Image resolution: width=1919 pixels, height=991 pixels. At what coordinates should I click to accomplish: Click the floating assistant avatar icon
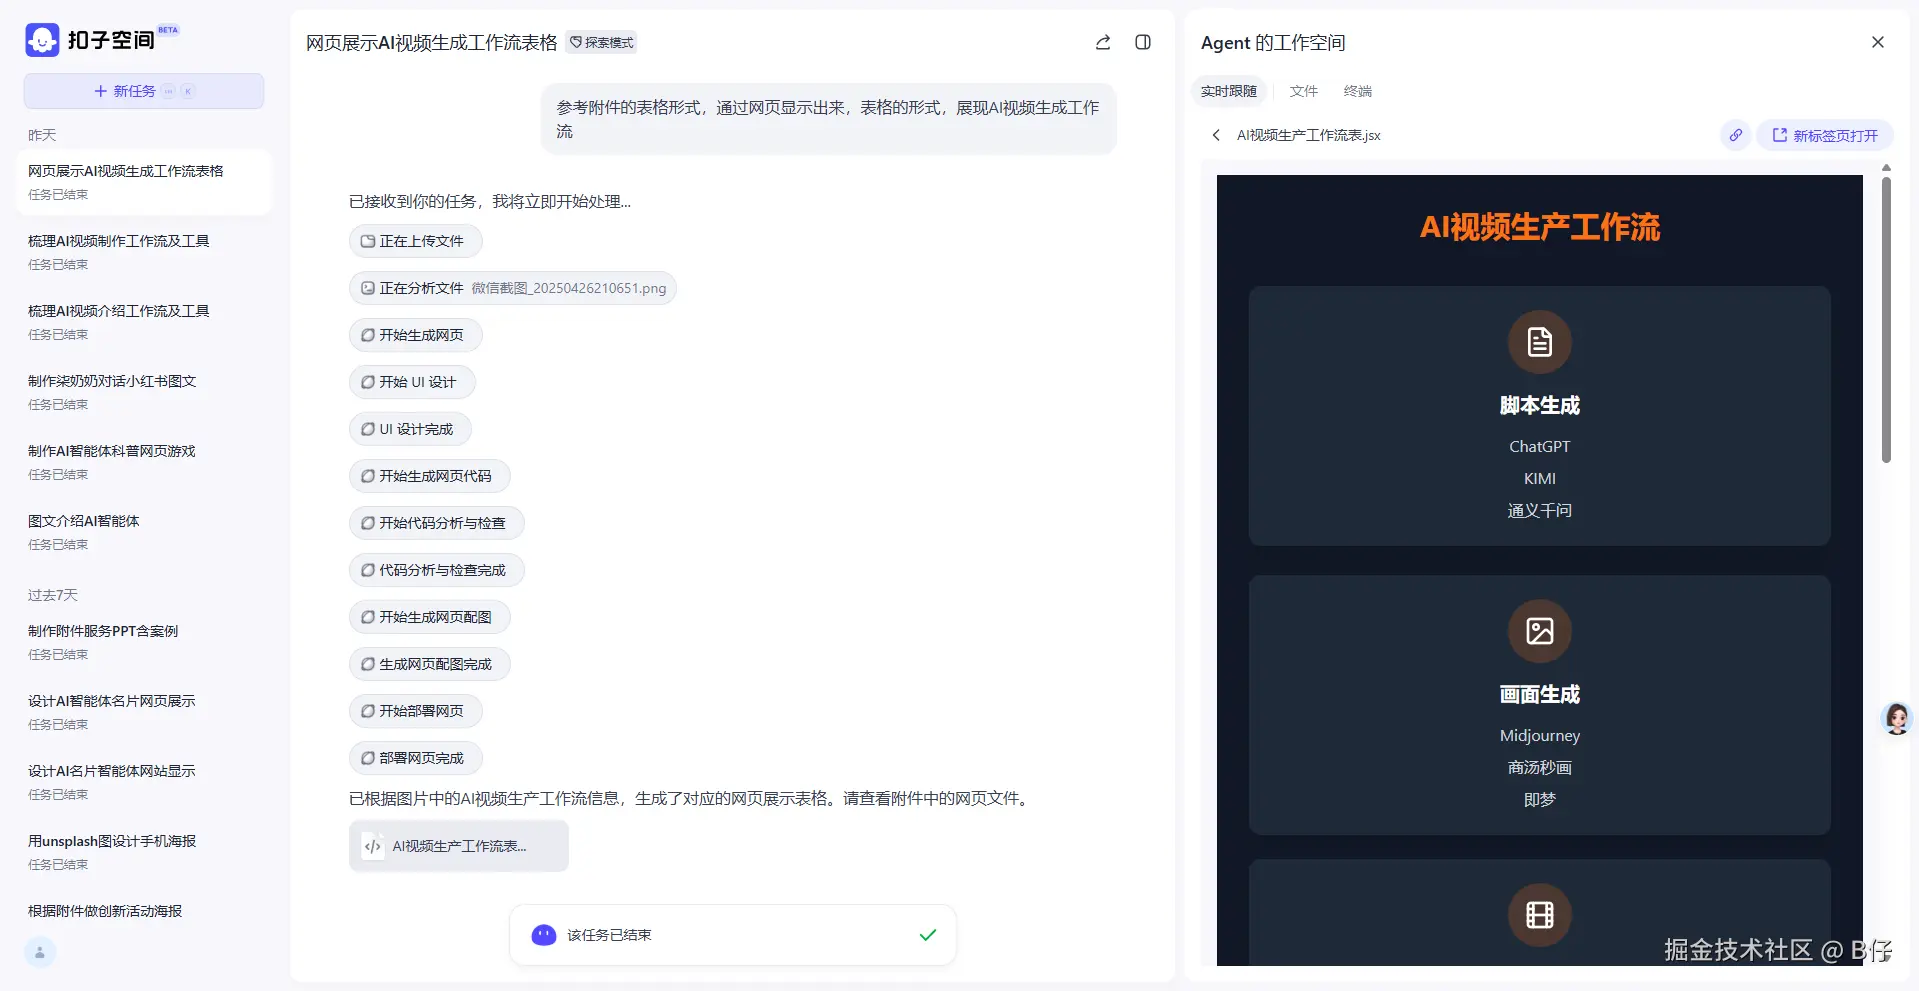(1896, 718)
